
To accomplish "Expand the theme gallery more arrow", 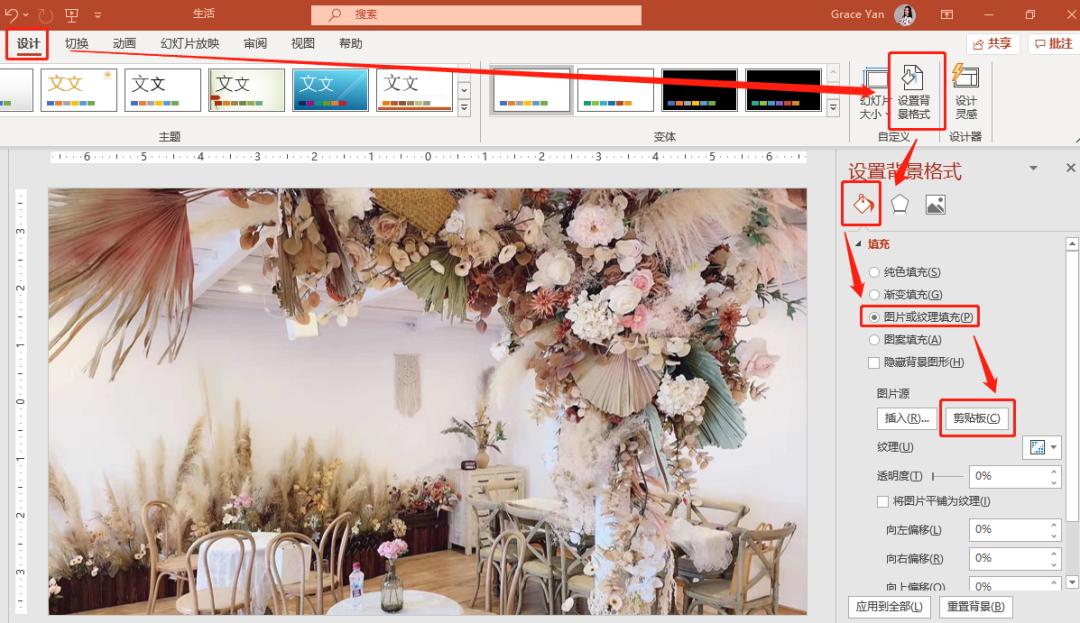I will [x=464, y=107].
